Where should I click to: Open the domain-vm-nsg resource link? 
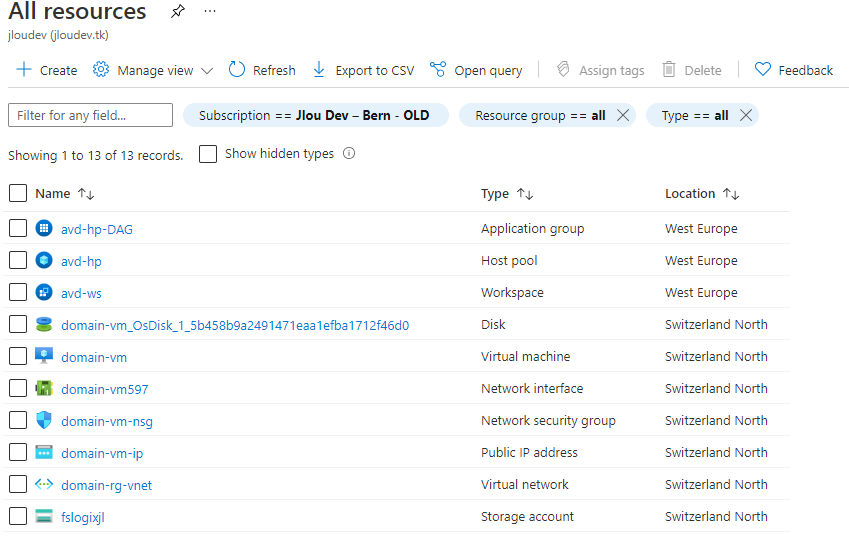[107, 421]
